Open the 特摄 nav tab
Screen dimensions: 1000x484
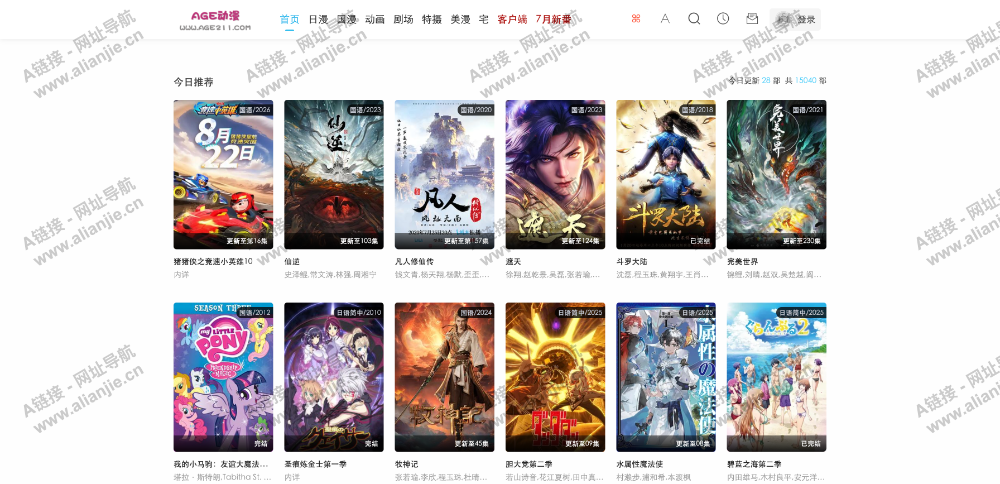[x=432, y=19]
